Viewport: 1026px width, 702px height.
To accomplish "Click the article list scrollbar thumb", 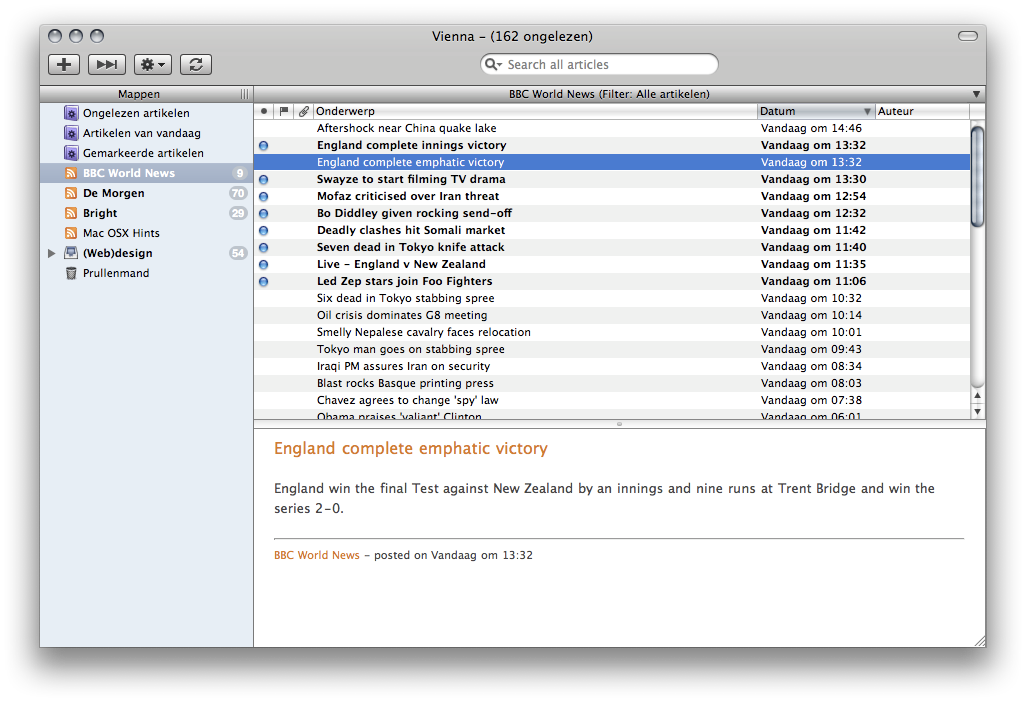I will tap(978, 177).
